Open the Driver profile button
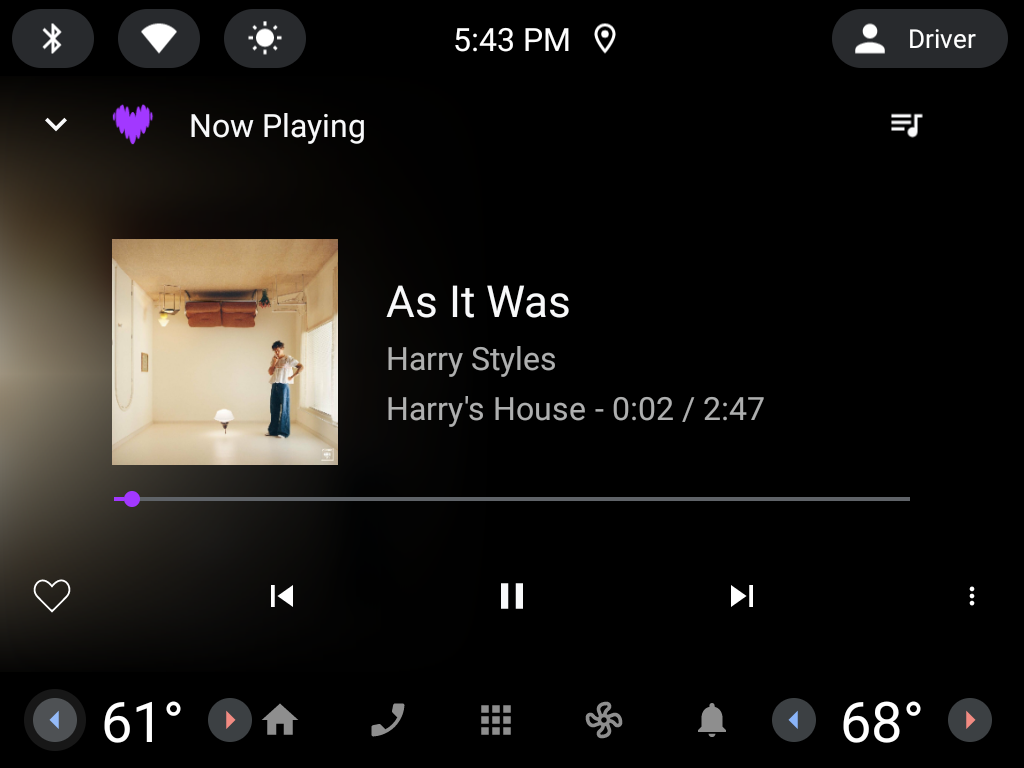Viewport: 1024px width, 768px height. pyautogui.click(x=920, y=39)
